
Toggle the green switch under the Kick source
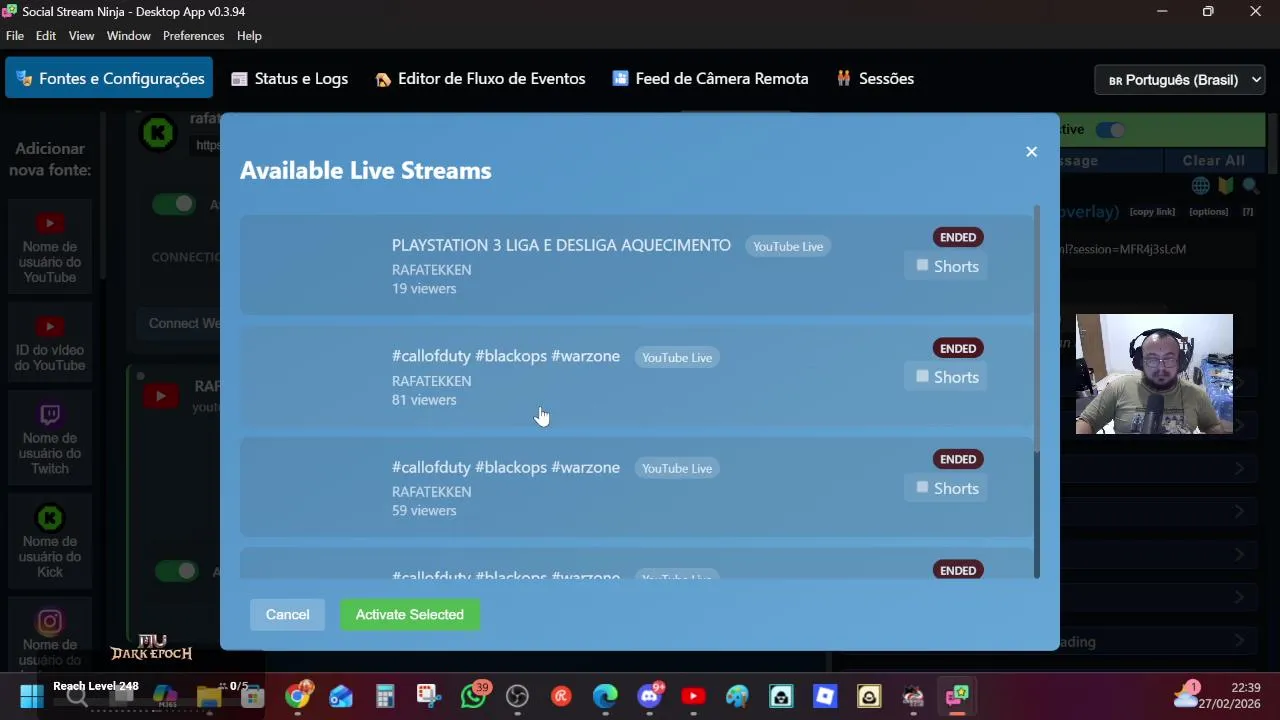(174, 204)
